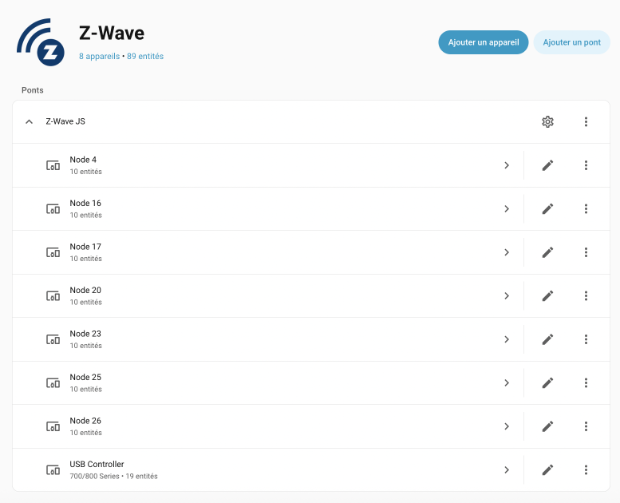Open Node 23 details via chevron
This screenshot has height=503, width=620.
(507, 339)
